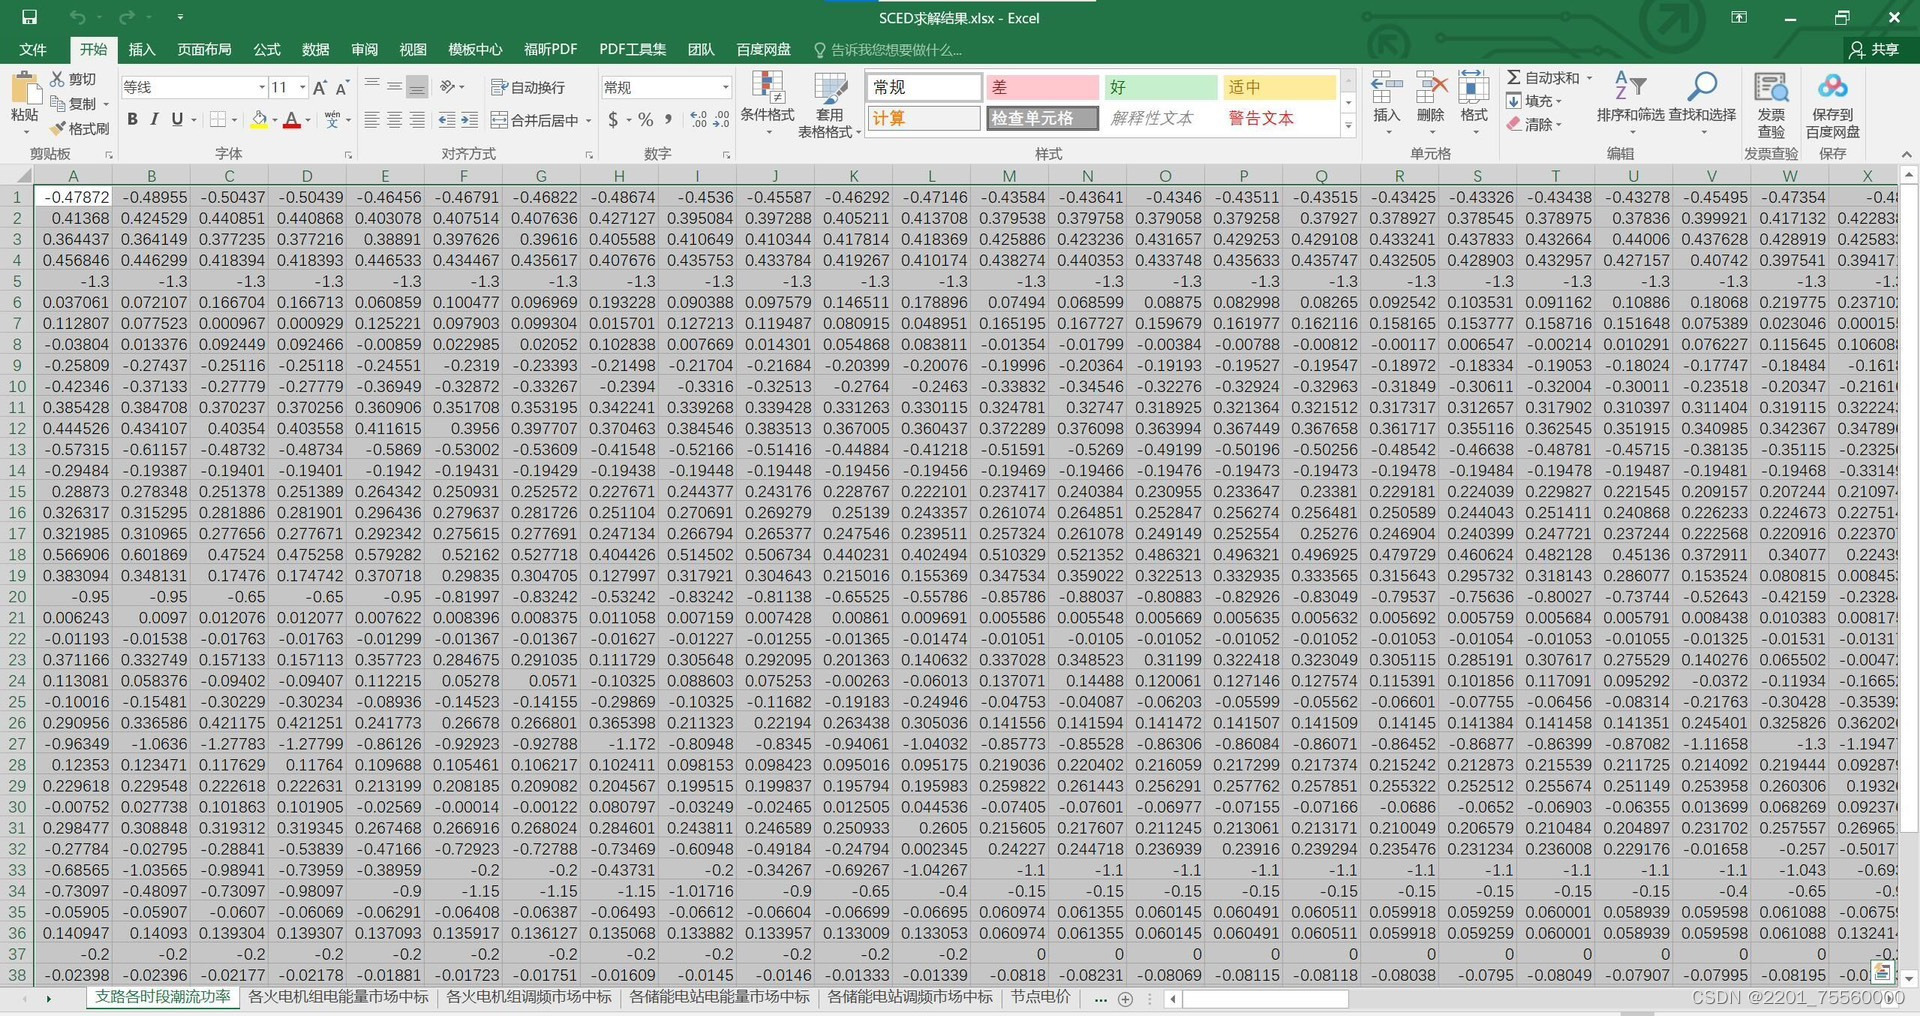Select 检查单元格 cell style
Screen dimensions: 1920x1016
(1042, 118)
